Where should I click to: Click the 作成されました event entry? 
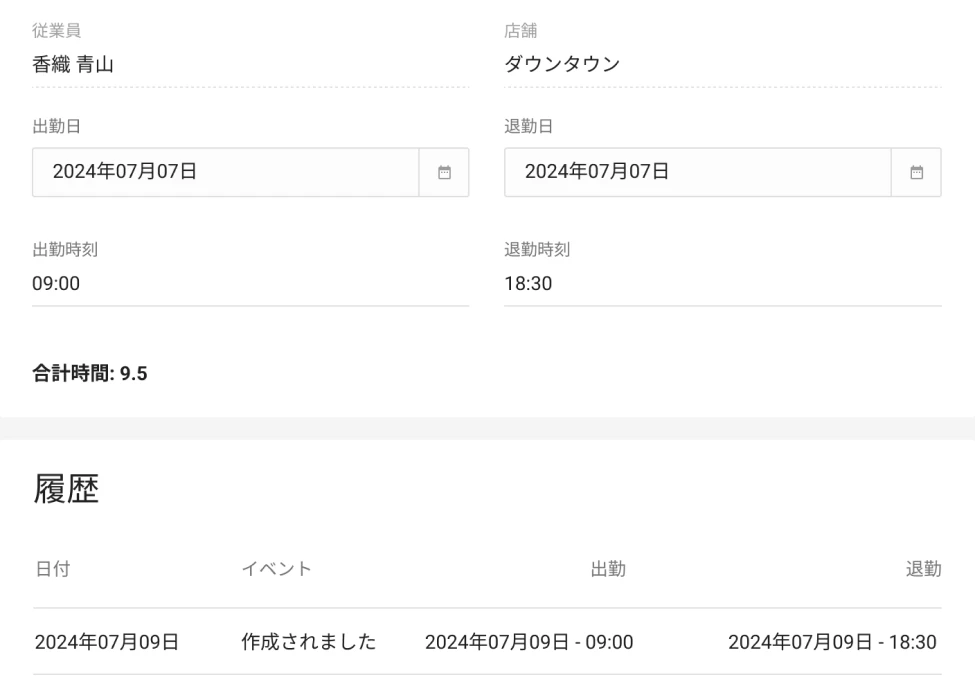coord(309,642)
